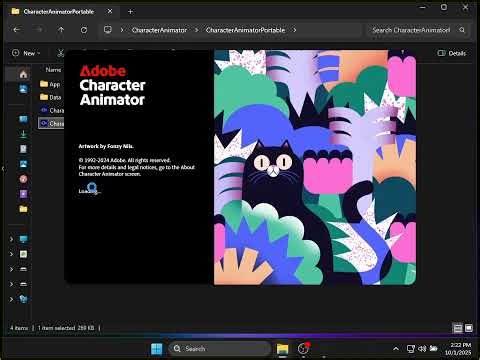Sort by the Name column header
This screenshot has height=360, width=480.
[x=53, y=70]
